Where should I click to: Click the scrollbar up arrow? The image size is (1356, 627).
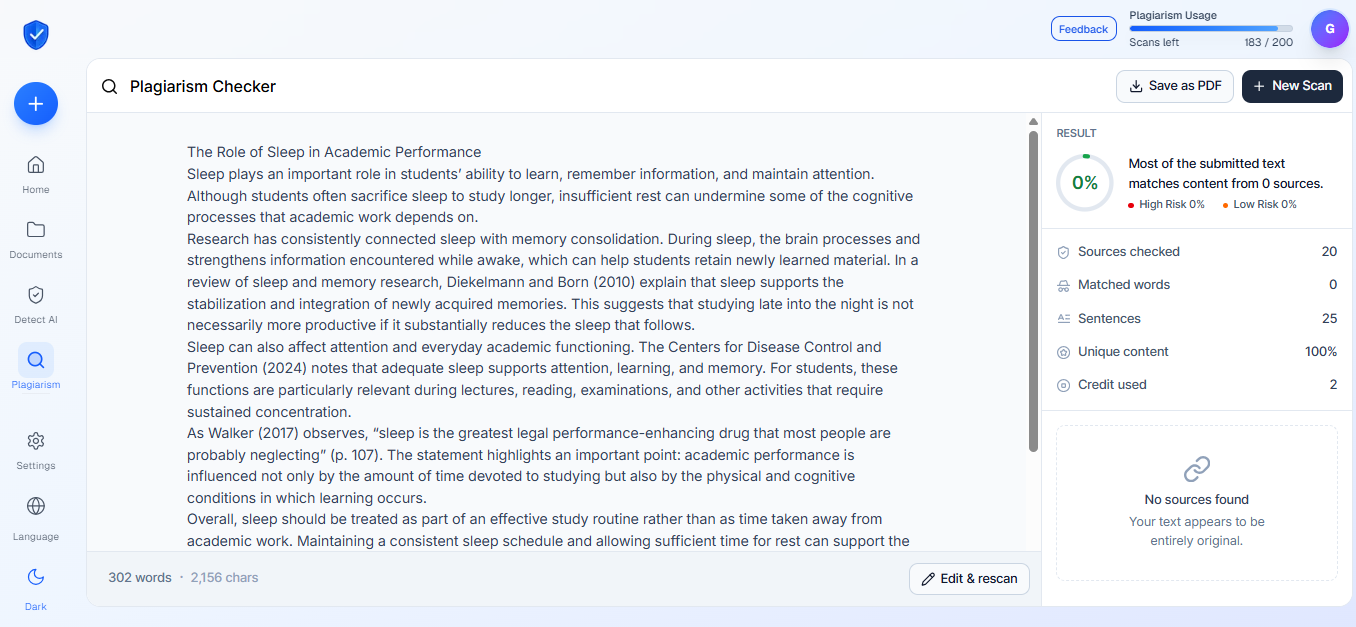pyautogui.click(x=1033, y=122)
